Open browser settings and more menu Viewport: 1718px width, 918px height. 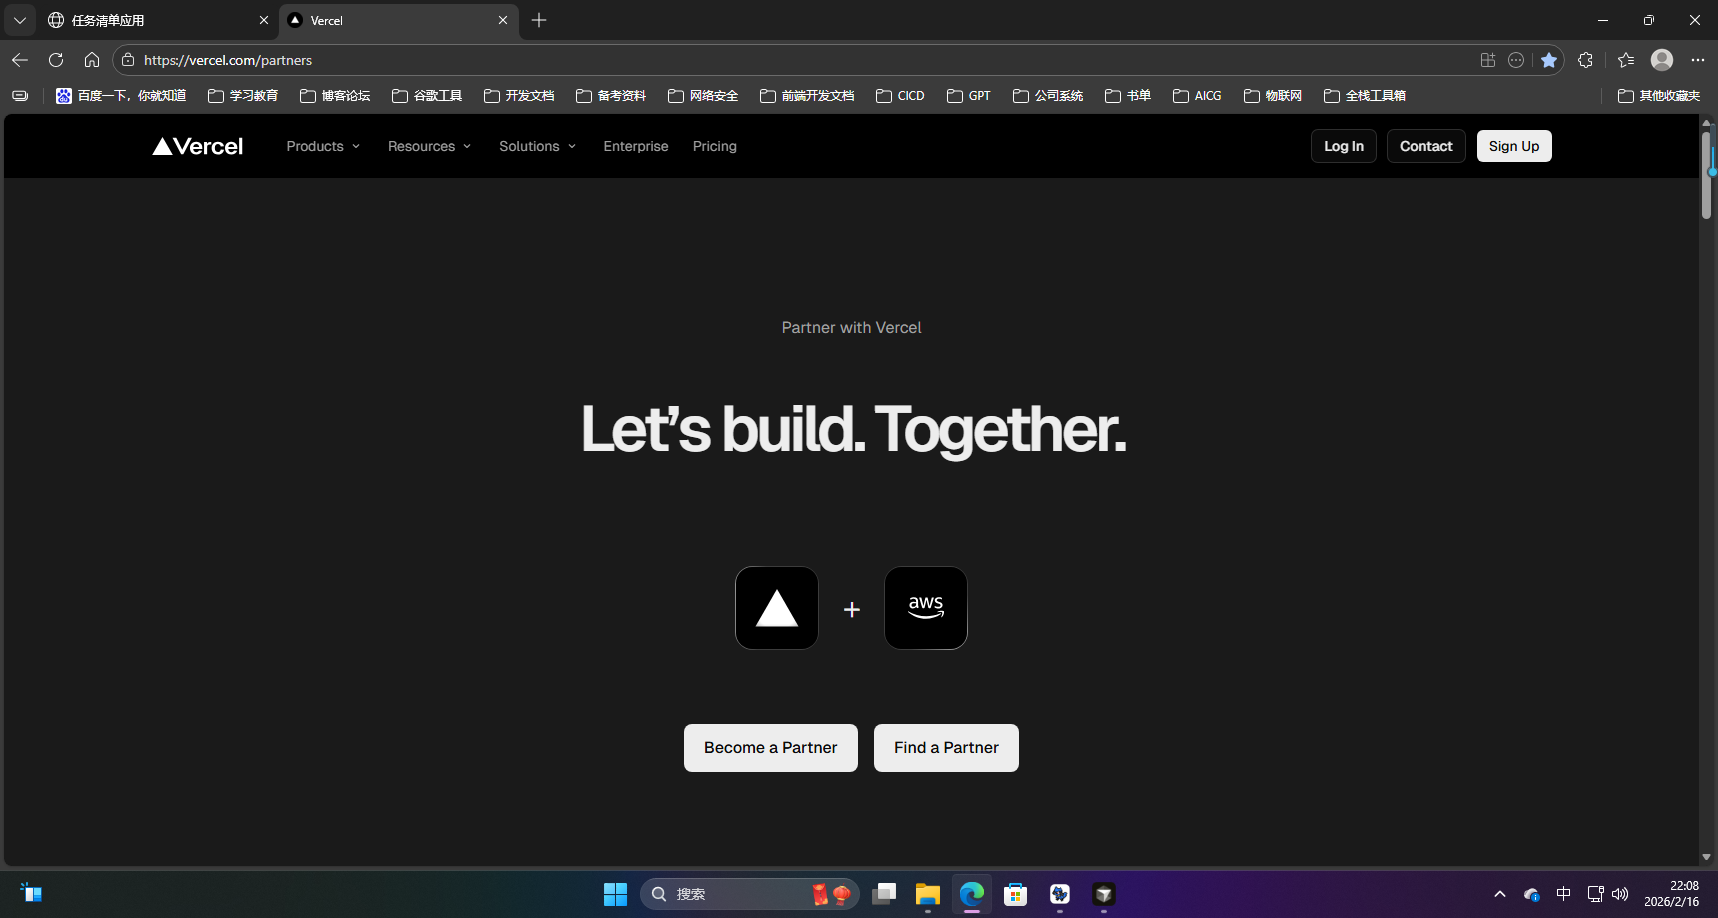[1698, 60]
